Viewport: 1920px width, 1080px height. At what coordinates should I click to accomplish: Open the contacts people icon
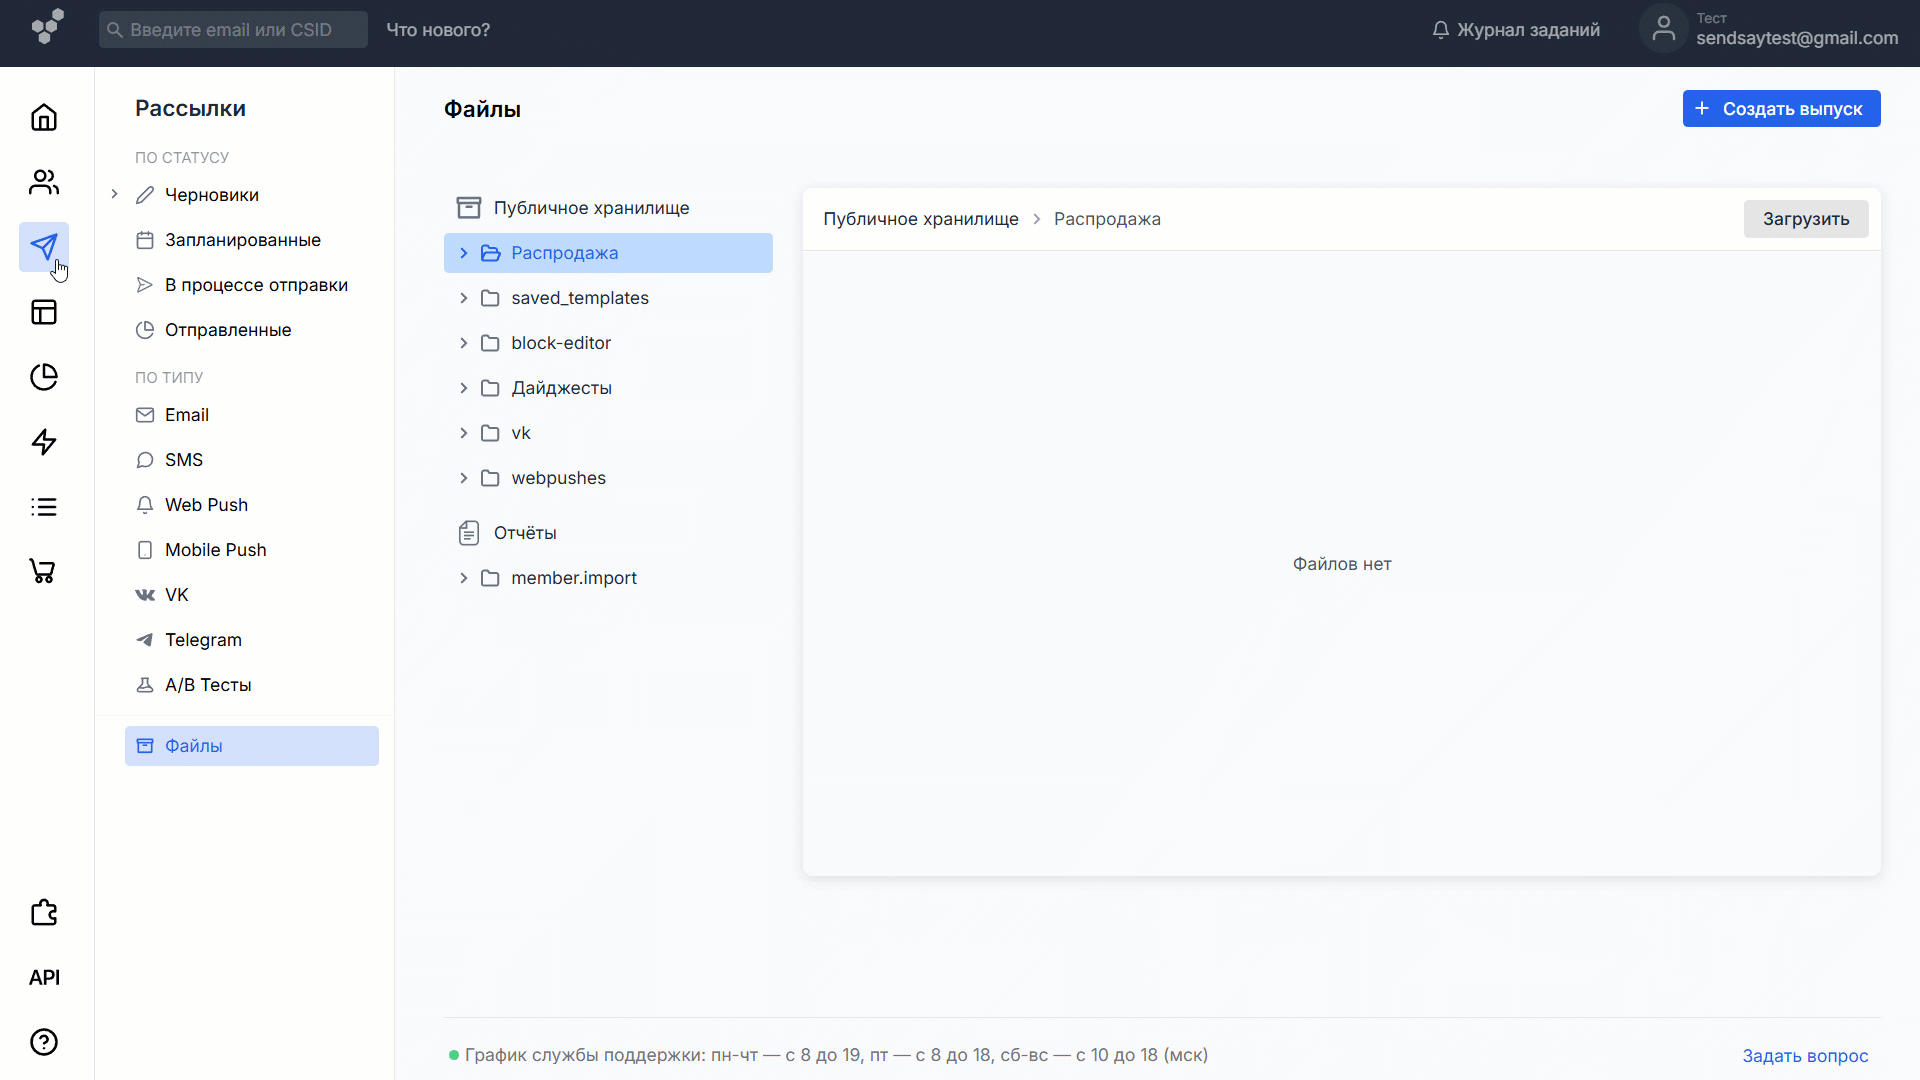[44, 182]
